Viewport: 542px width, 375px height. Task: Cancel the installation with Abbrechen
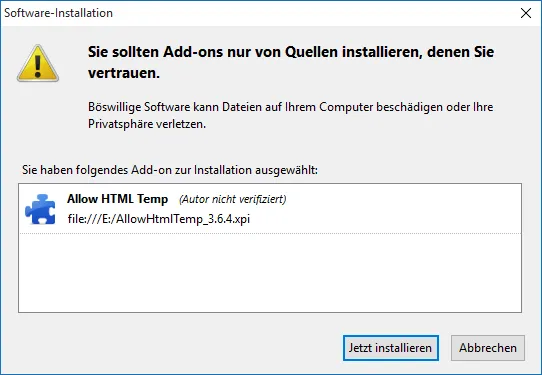[488, 348]
